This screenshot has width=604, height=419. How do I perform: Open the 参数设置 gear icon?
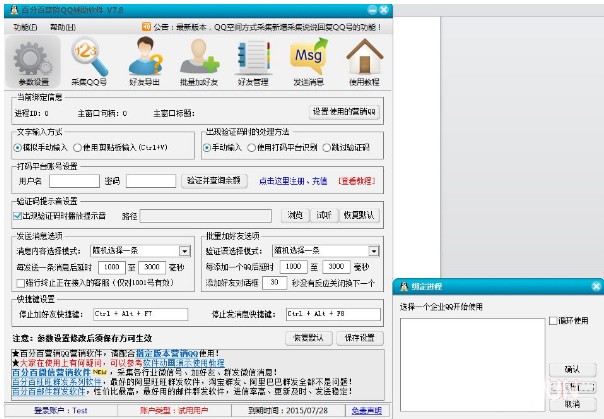33,62
